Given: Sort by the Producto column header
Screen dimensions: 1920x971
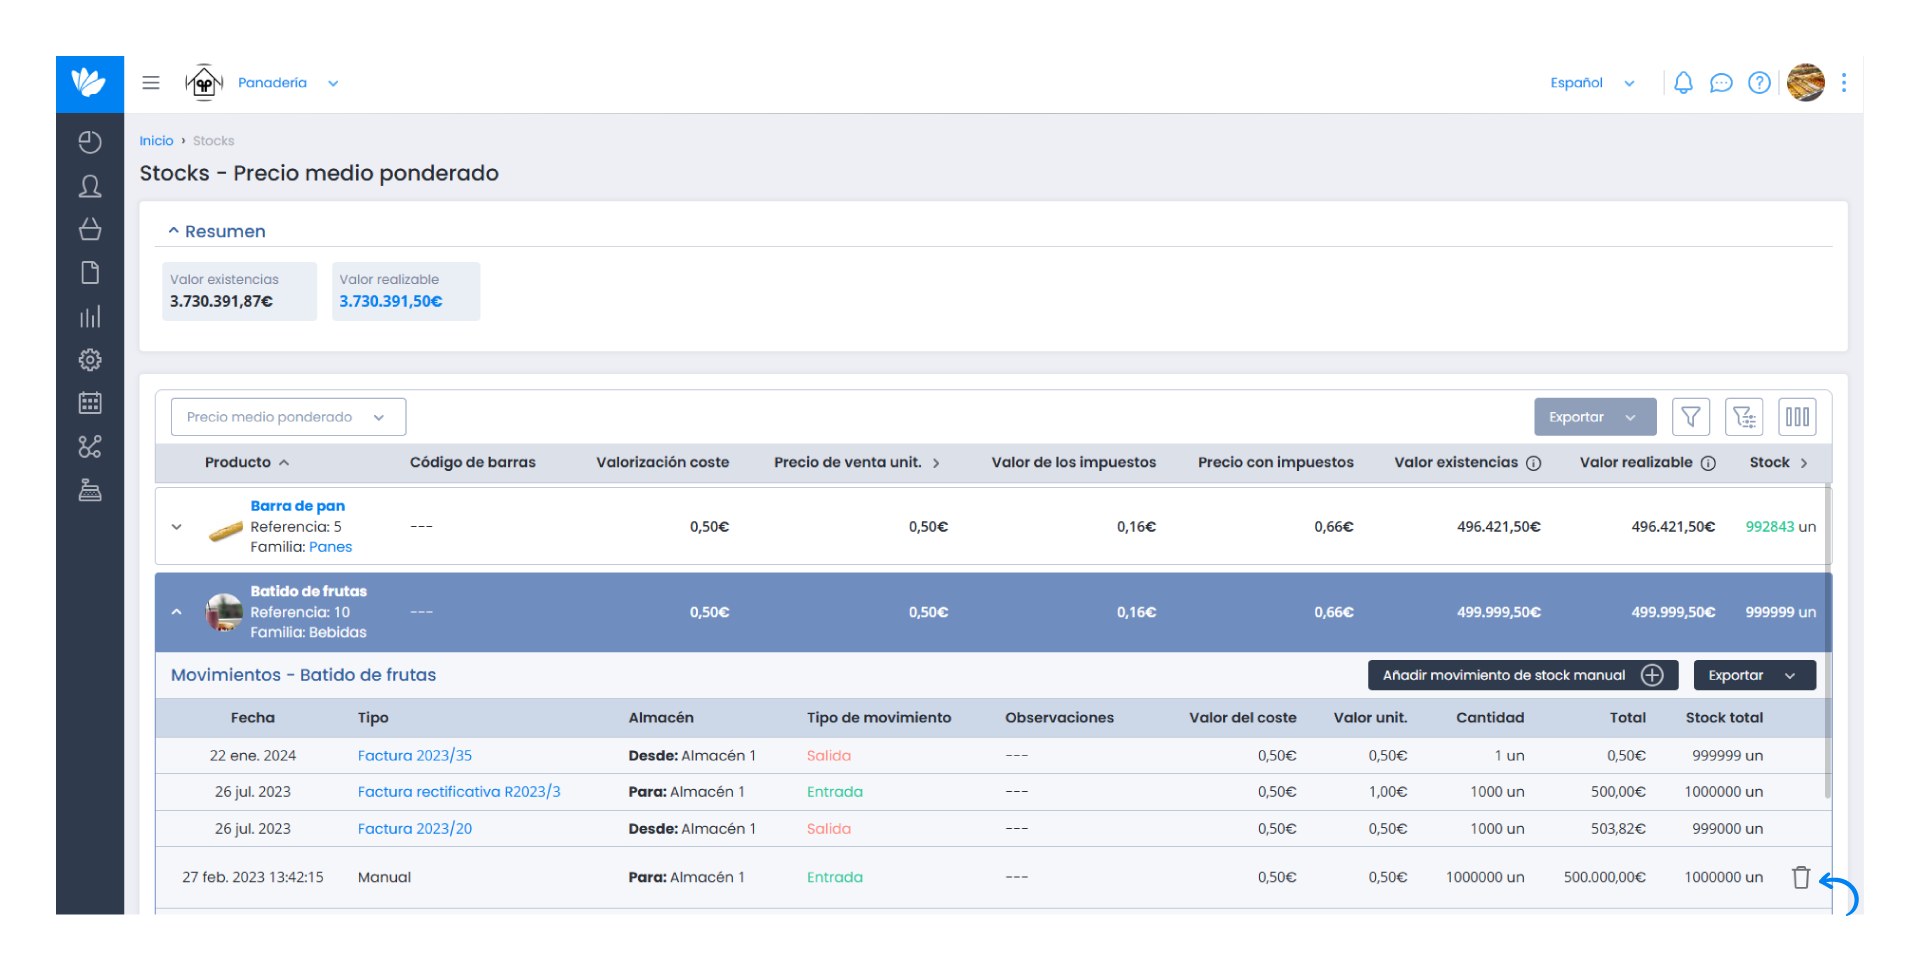Looking at the screenshot, I should (247, 462).
